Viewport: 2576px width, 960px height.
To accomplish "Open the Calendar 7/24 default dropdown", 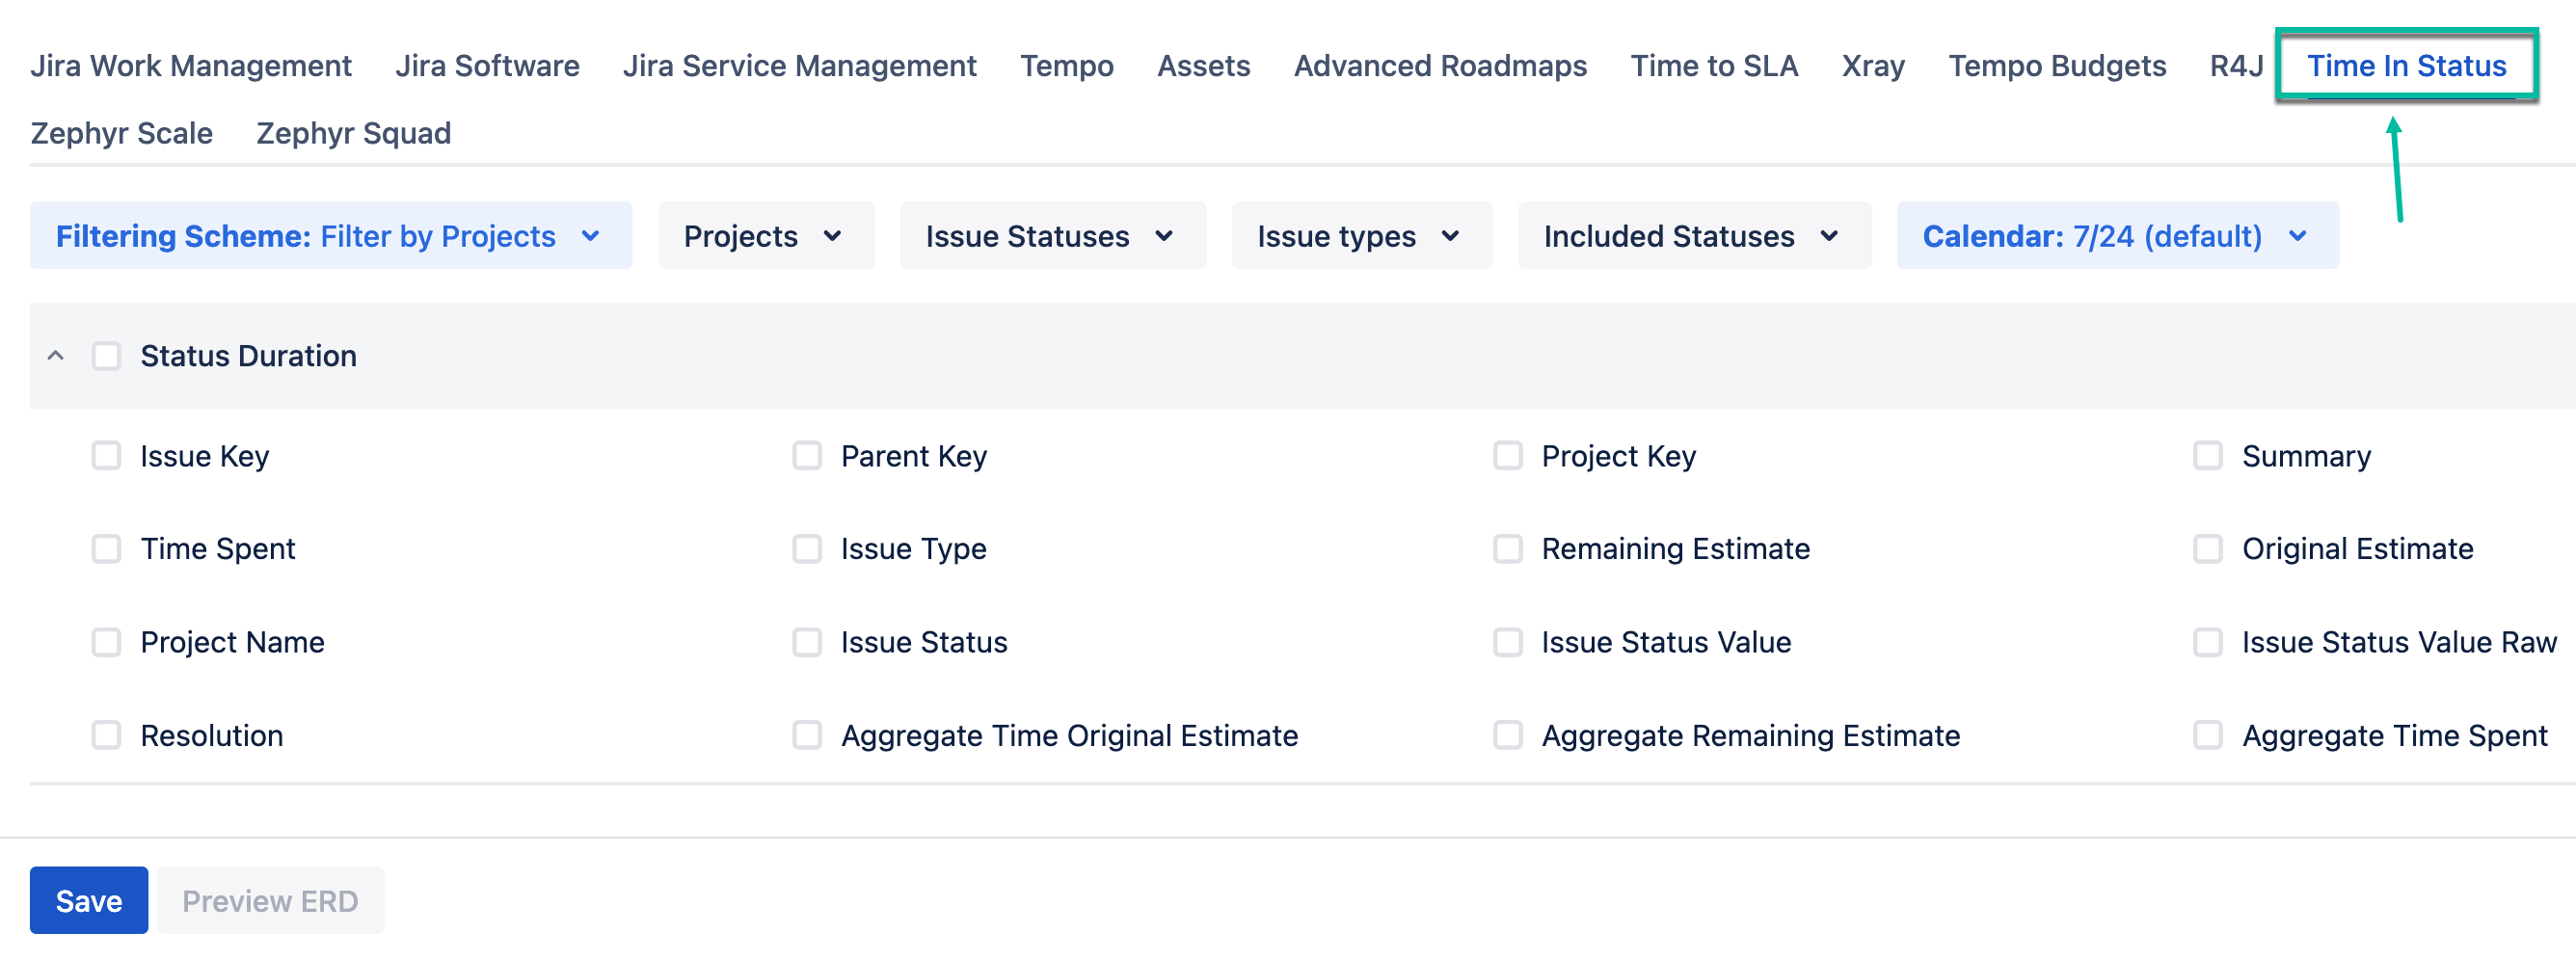I will [x=2115, y=235].
